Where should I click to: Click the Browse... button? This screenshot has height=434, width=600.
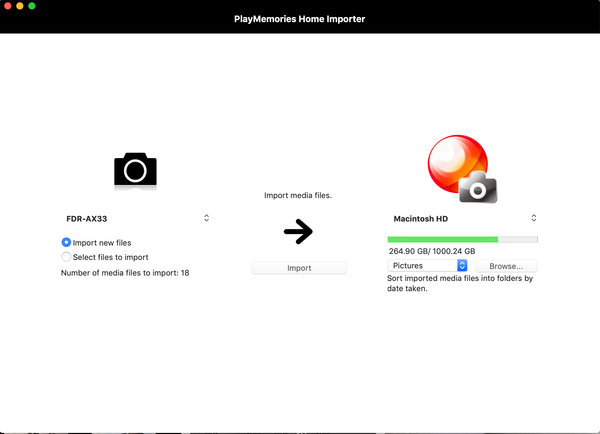pyautogui.click(x=506, y=266)
